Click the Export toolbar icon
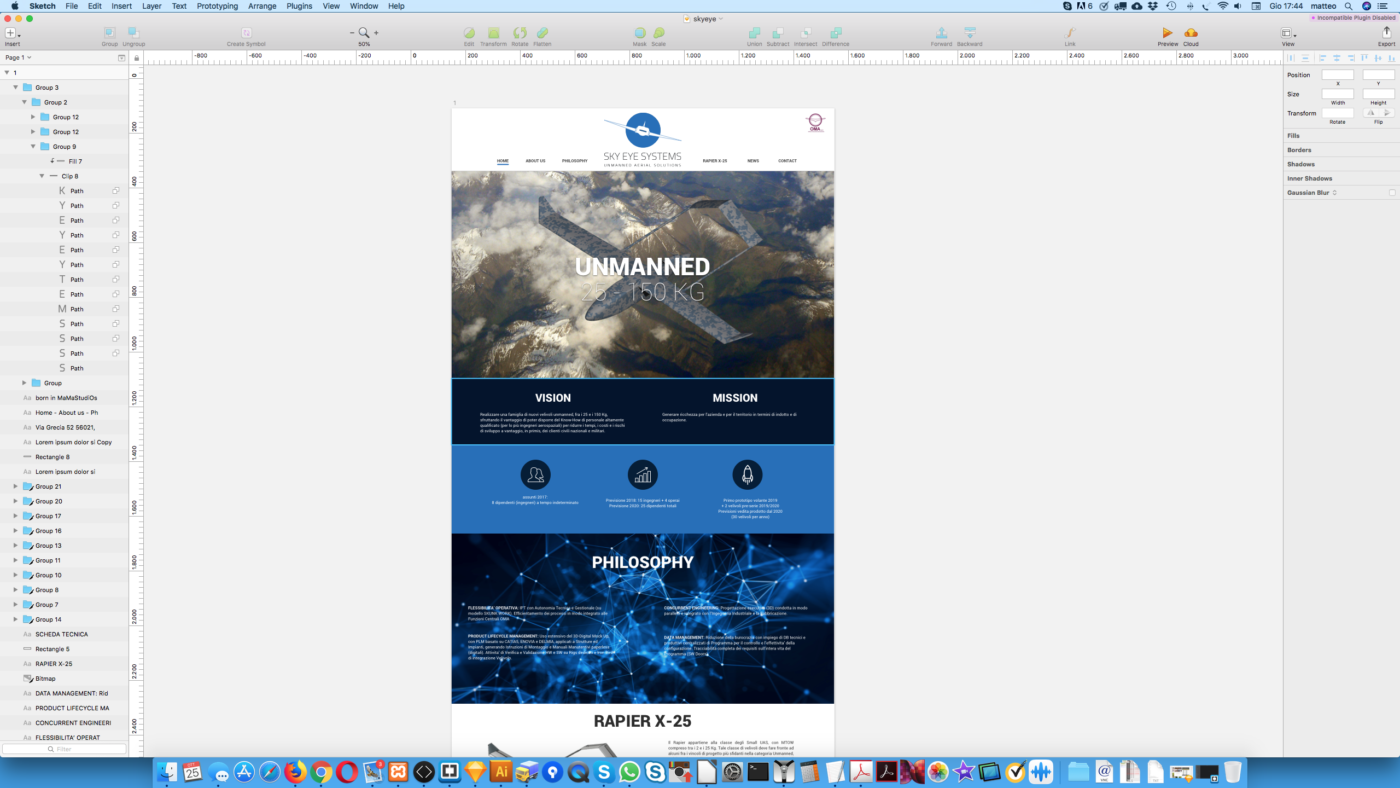 tap(1386, 33)
